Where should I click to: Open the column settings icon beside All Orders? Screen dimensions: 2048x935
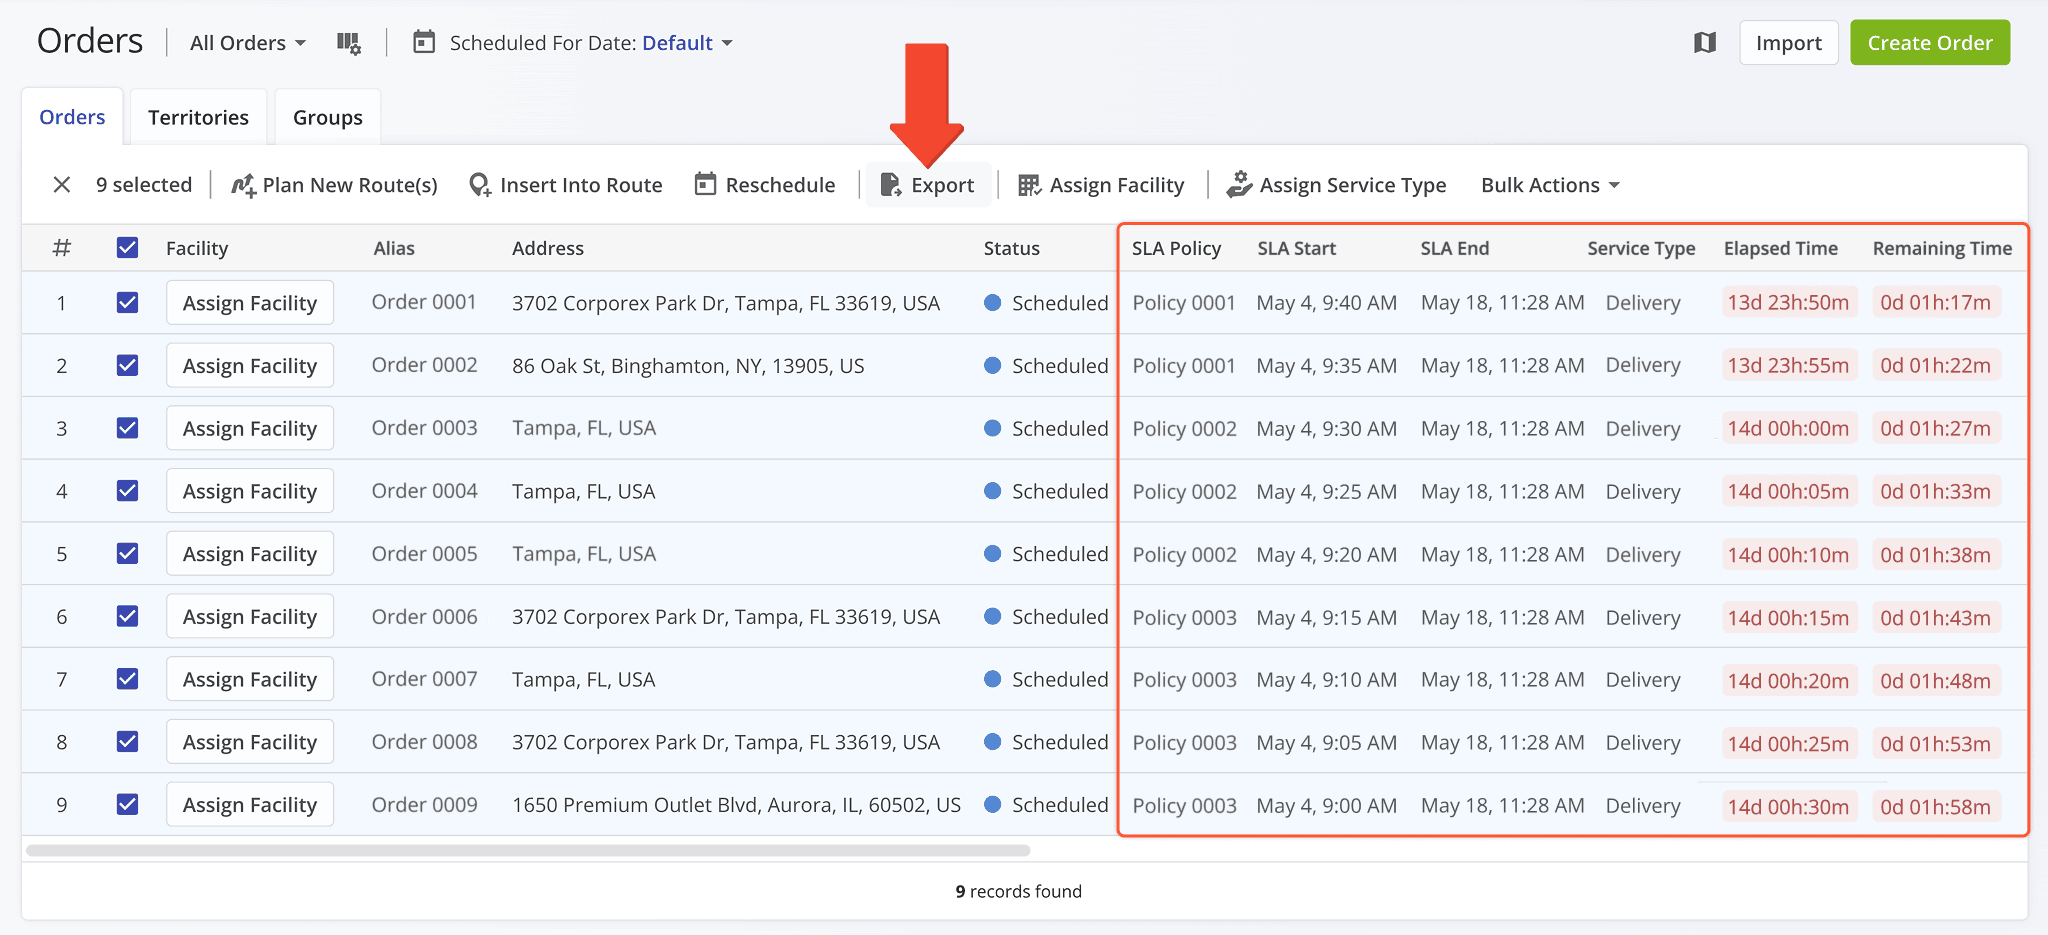pyautogui.click(x=348, y=42)
